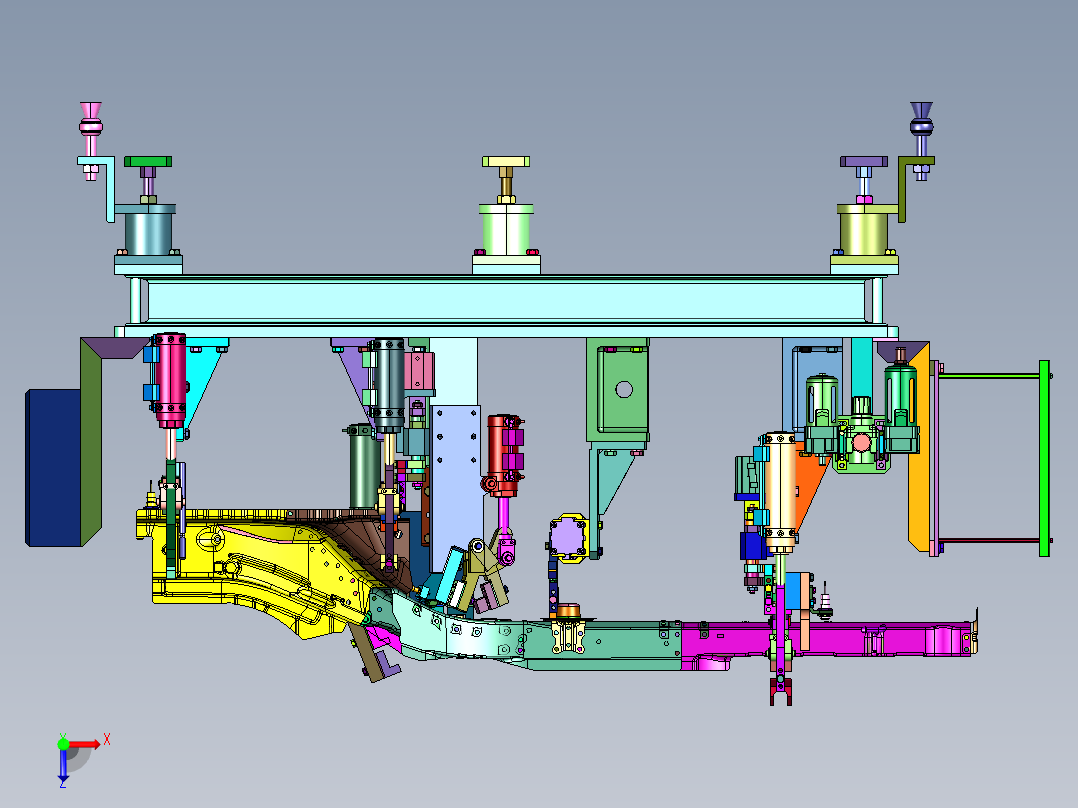This screenshot has width=1078, height=808.
Task: Select the long cyan horizontal beam
Action: 506,301
